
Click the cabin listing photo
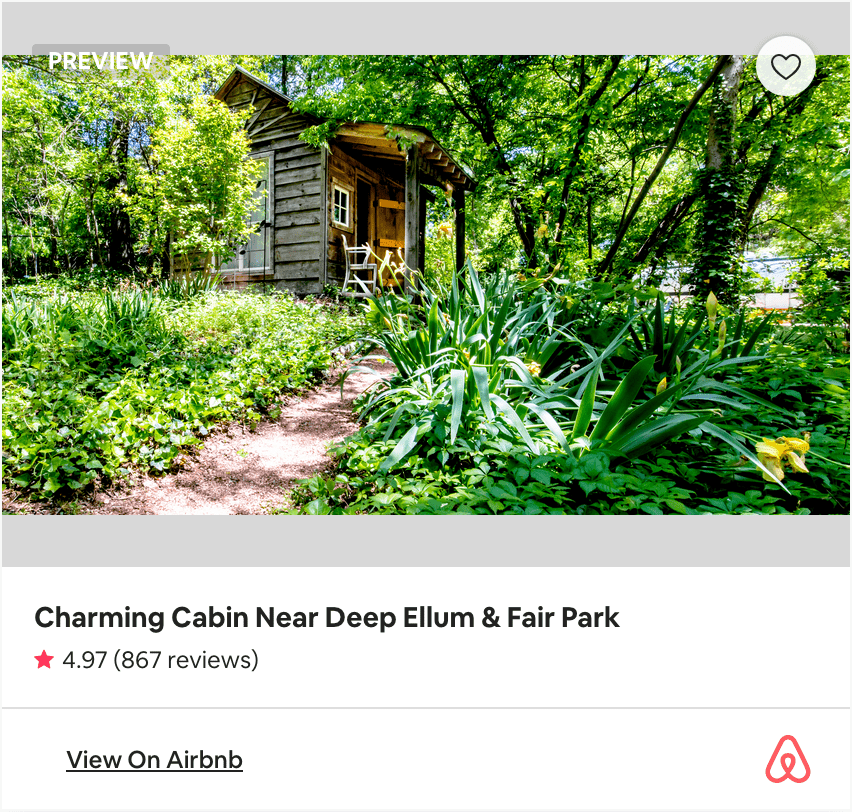tap(426, 285)
